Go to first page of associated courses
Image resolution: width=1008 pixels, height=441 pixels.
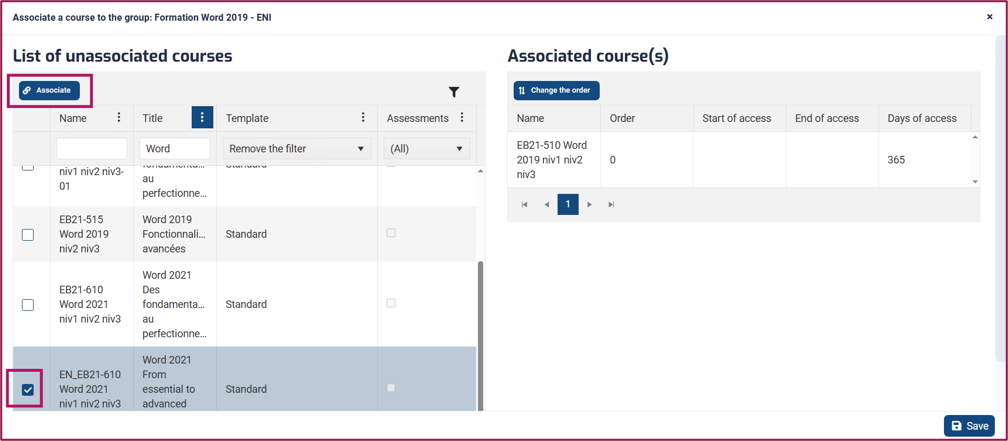525,204
